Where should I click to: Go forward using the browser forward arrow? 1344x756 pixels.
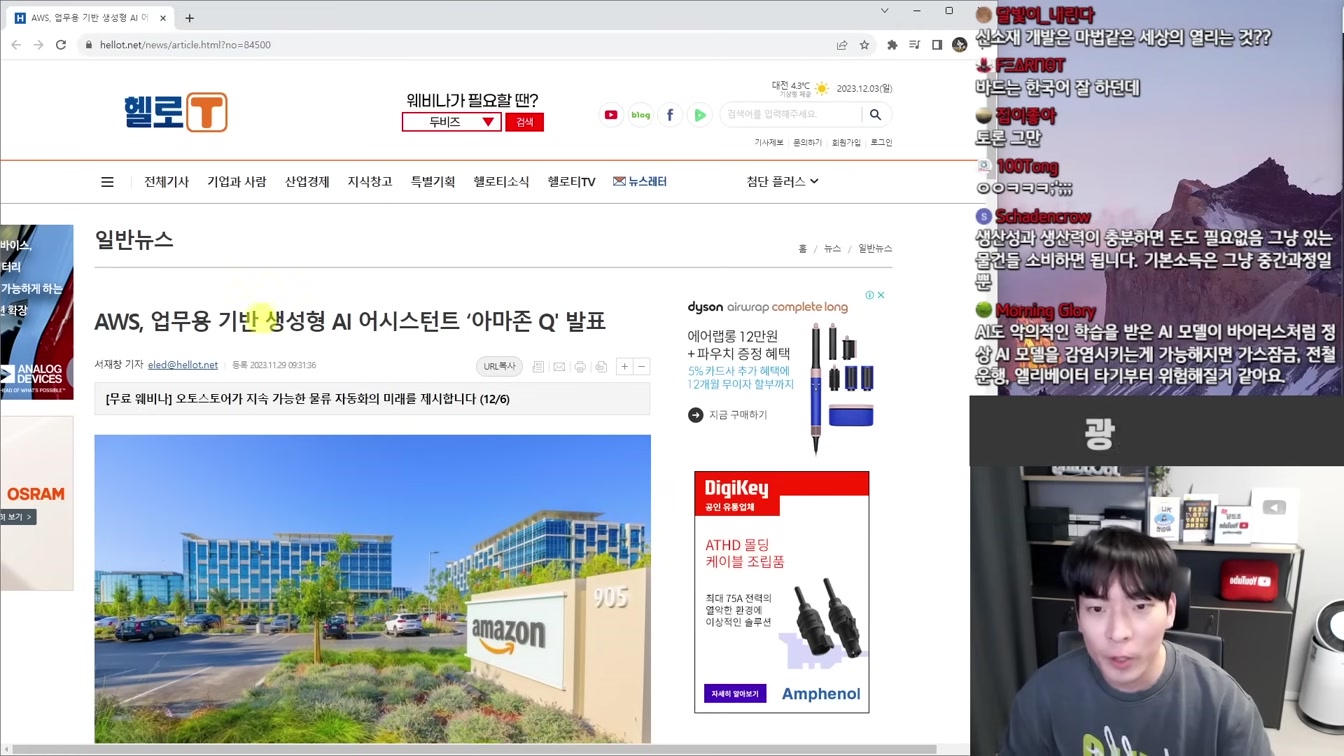coord(38,45)
